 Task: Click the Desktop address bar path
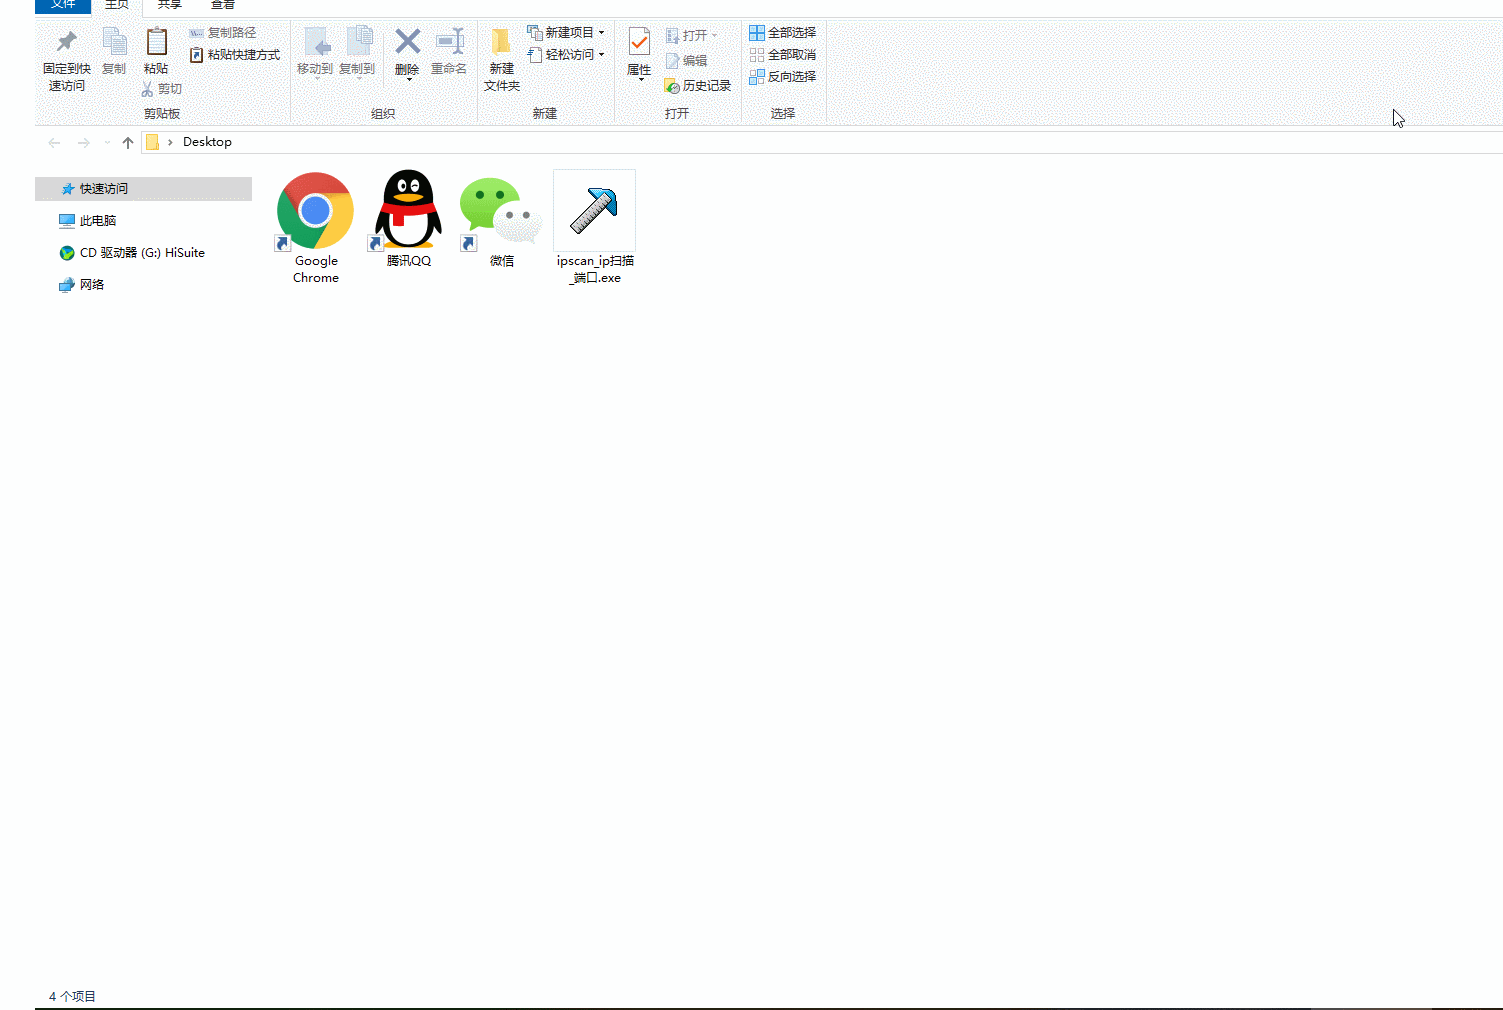(207, 142)
